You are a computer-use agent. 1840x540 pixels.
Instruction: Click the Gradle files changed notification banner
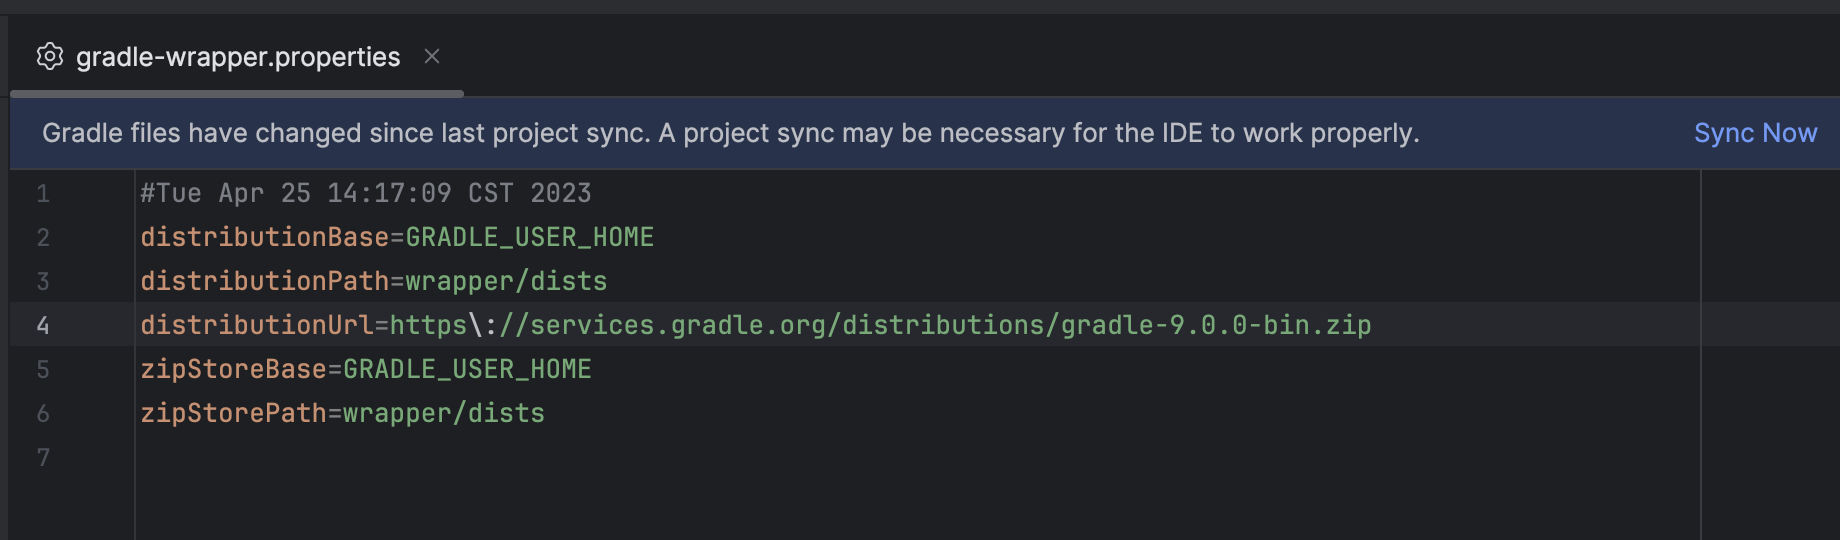924,133
